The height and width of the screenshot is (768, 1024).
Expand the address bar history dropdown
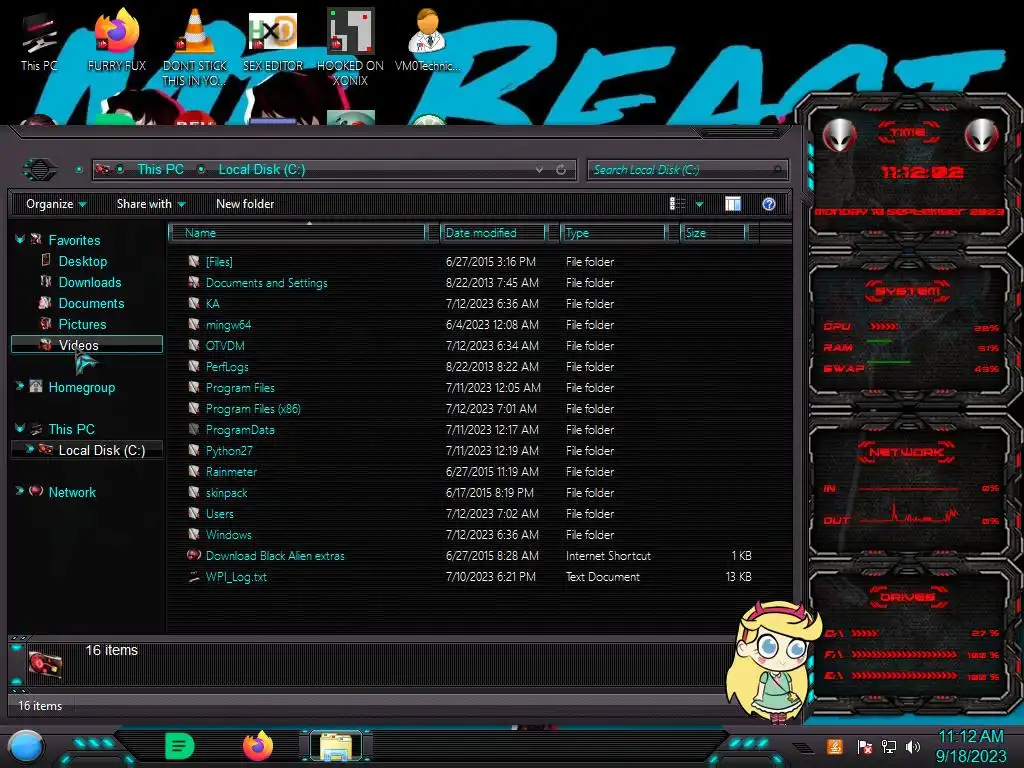tap(539, 170)
